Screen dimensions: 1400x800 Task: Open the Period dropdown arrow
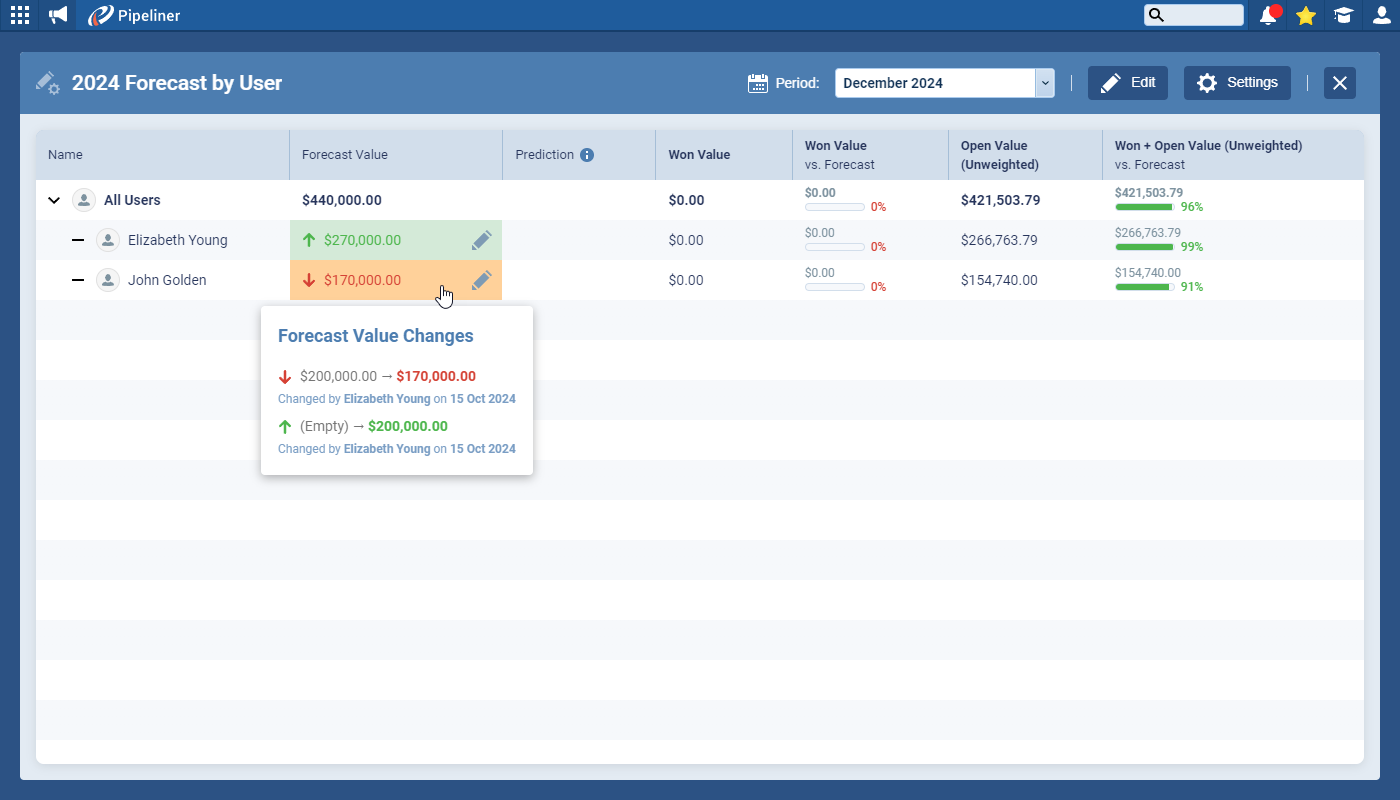click(x=1045, y=83)
